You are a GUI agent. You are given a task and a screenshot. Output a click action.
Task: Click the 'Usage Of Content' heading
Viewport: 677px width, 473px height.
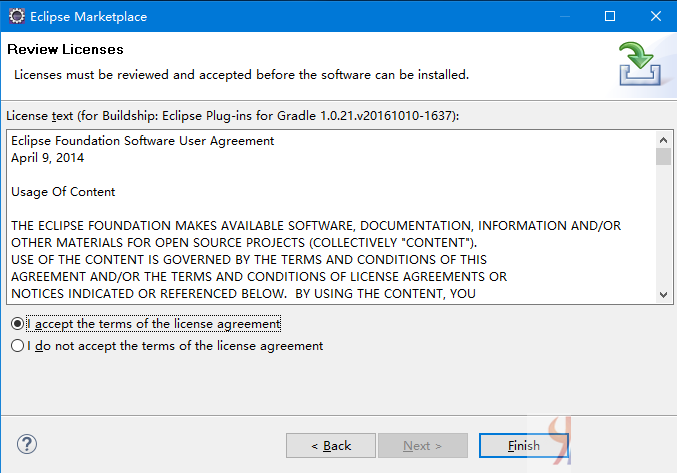click(x=63, y=192)
